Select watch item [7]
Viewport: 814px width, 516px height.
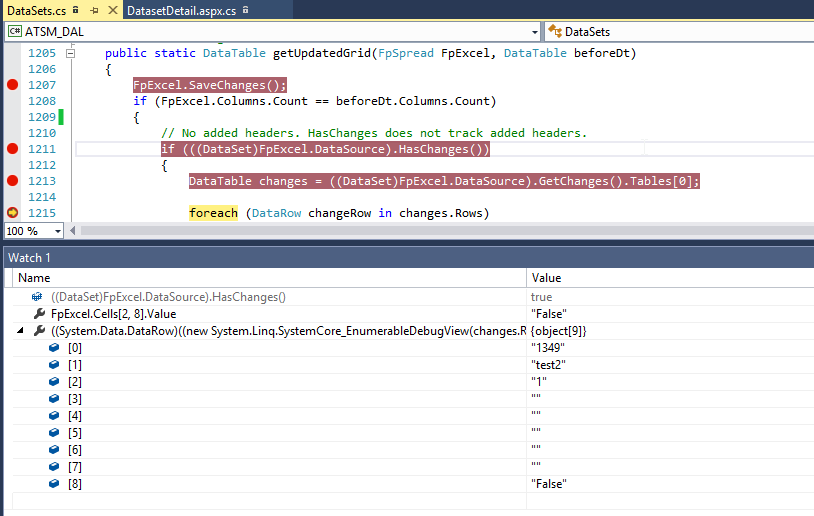(x=75, y=467)
